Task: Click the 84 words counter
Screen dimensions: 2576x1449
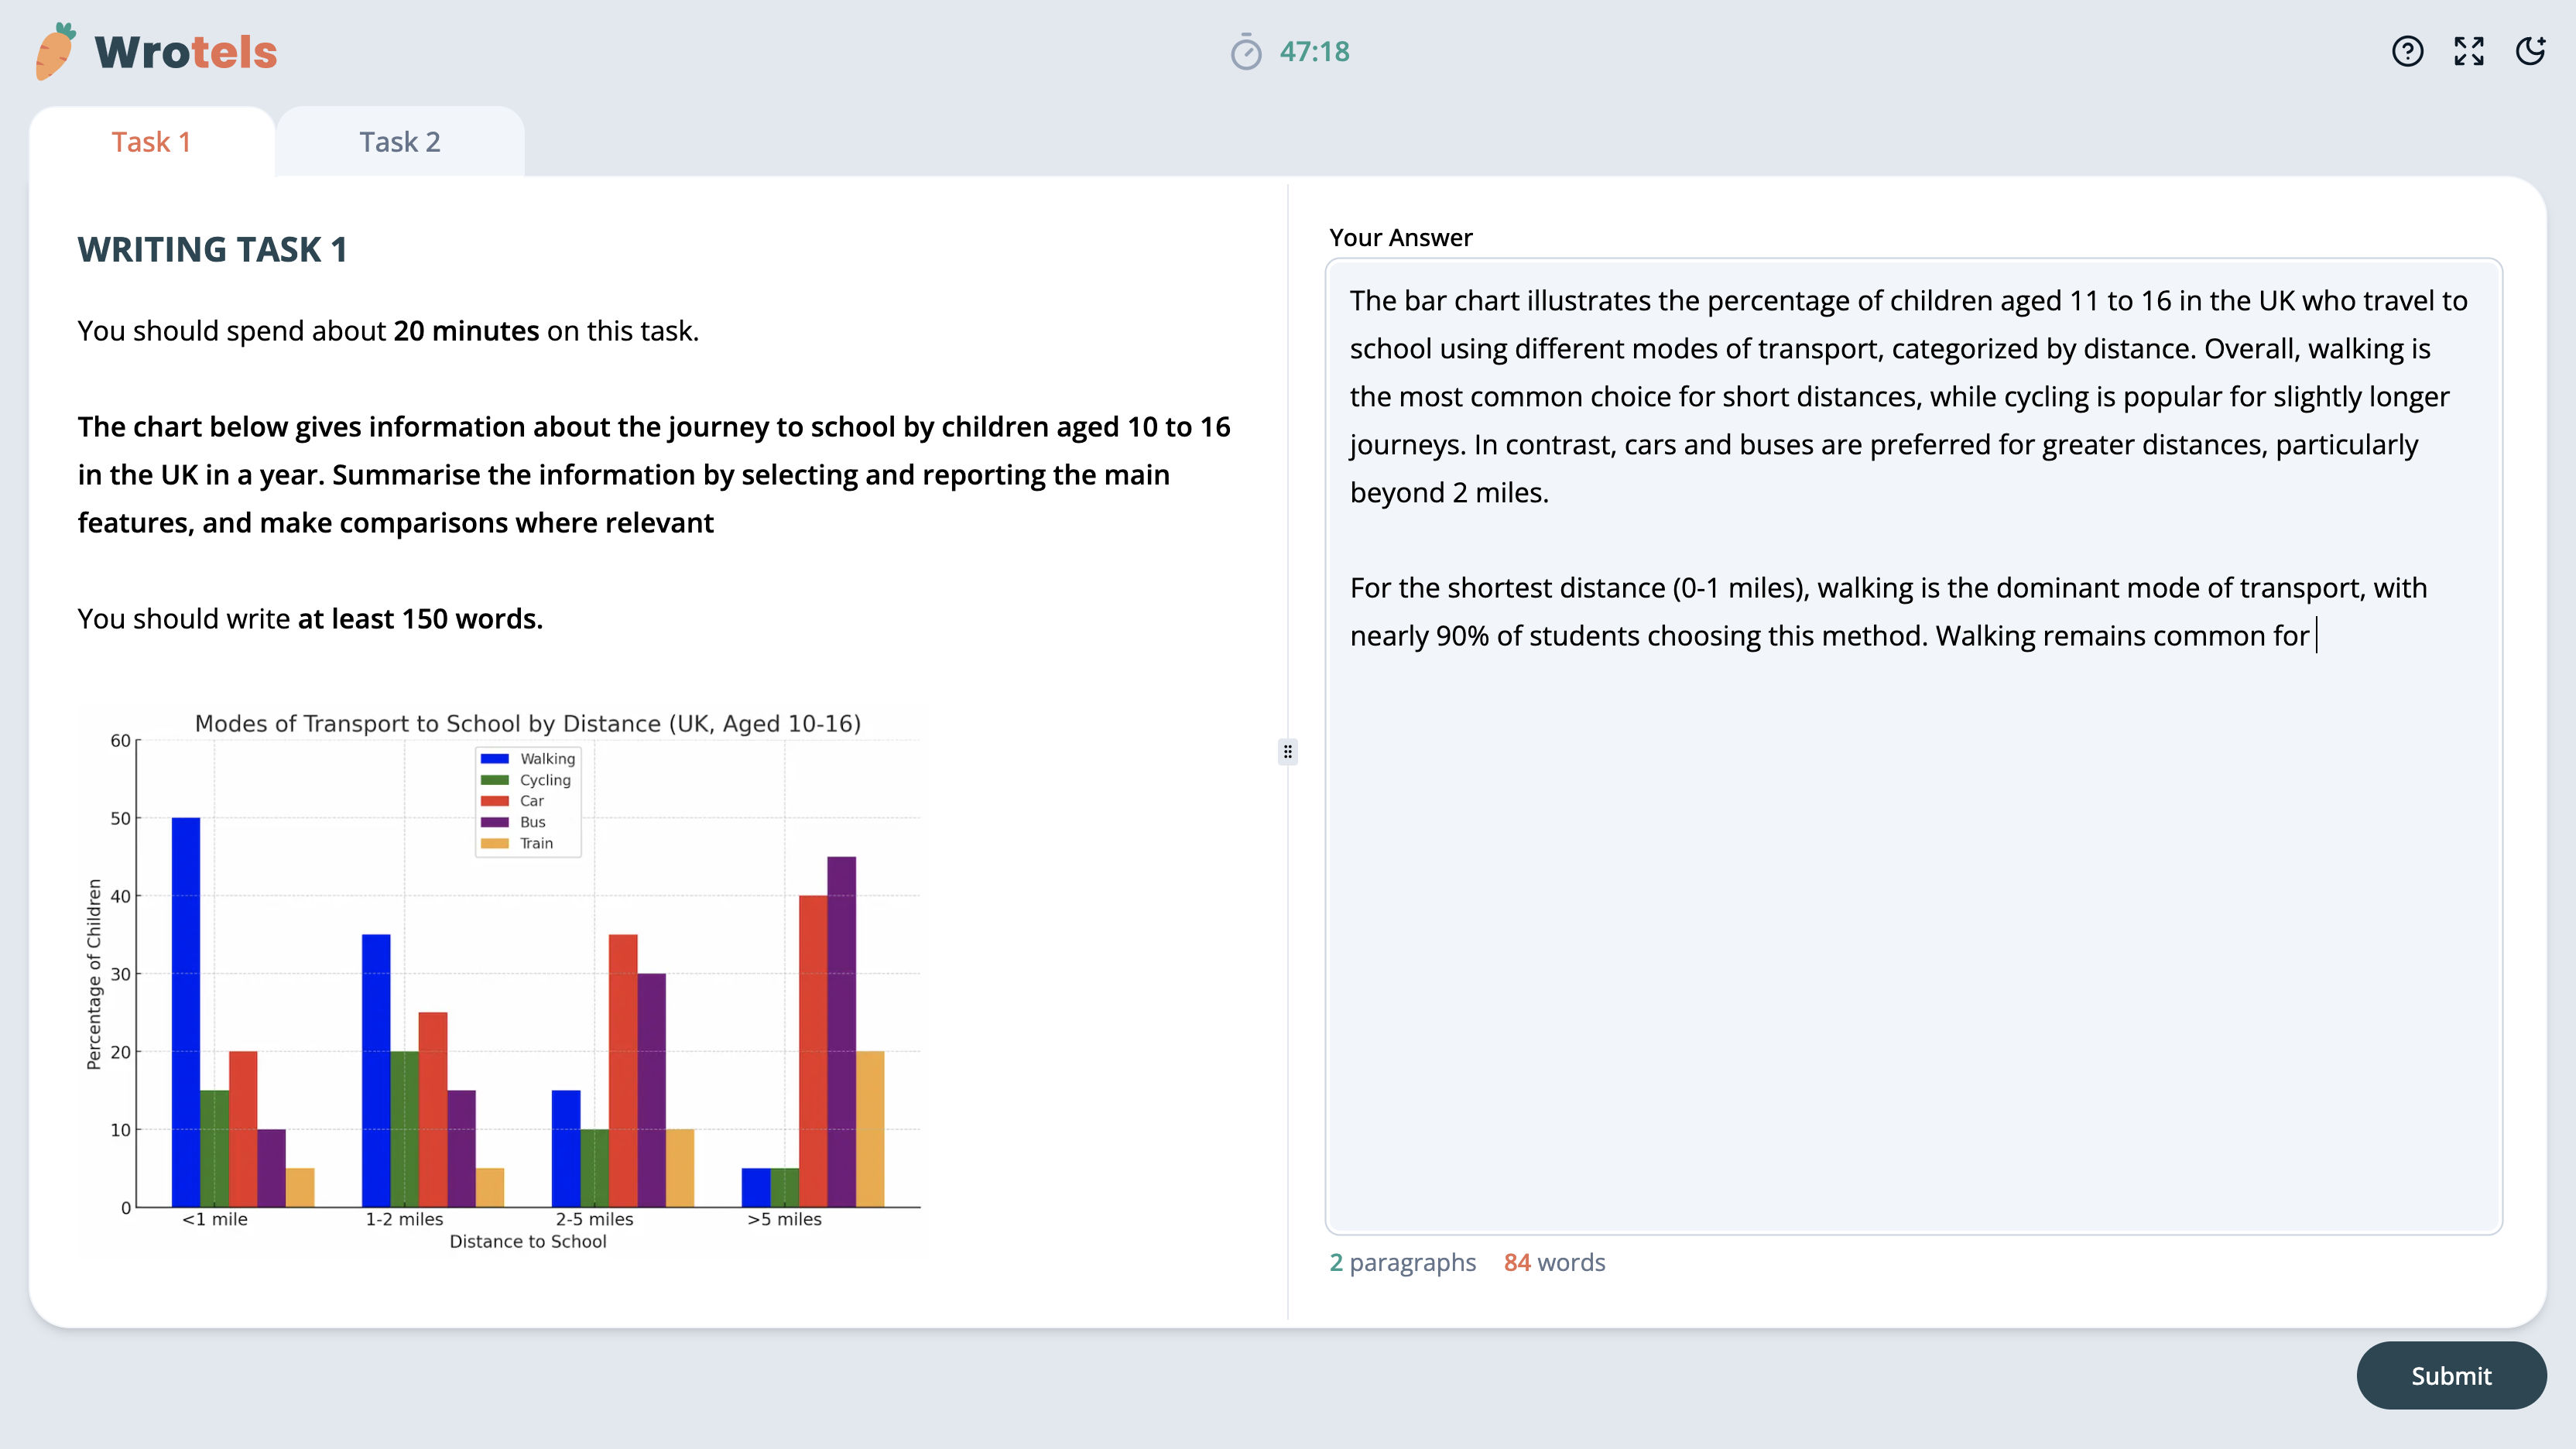Action: (1554, 1262)
